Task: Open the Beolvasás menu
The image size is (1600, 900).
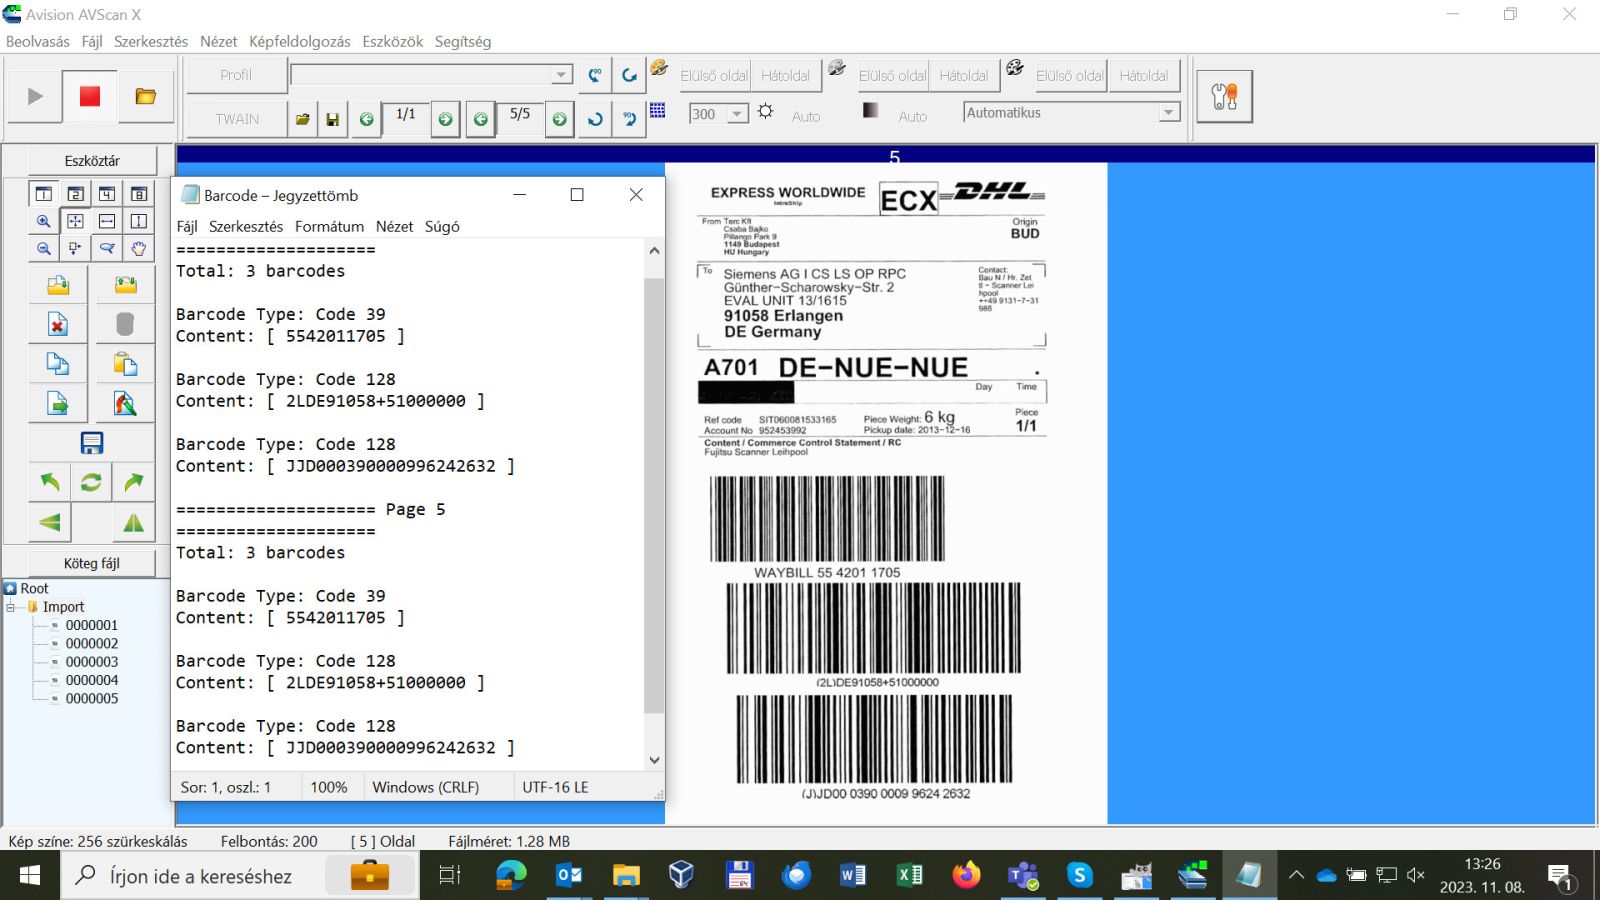Action: 38,42
